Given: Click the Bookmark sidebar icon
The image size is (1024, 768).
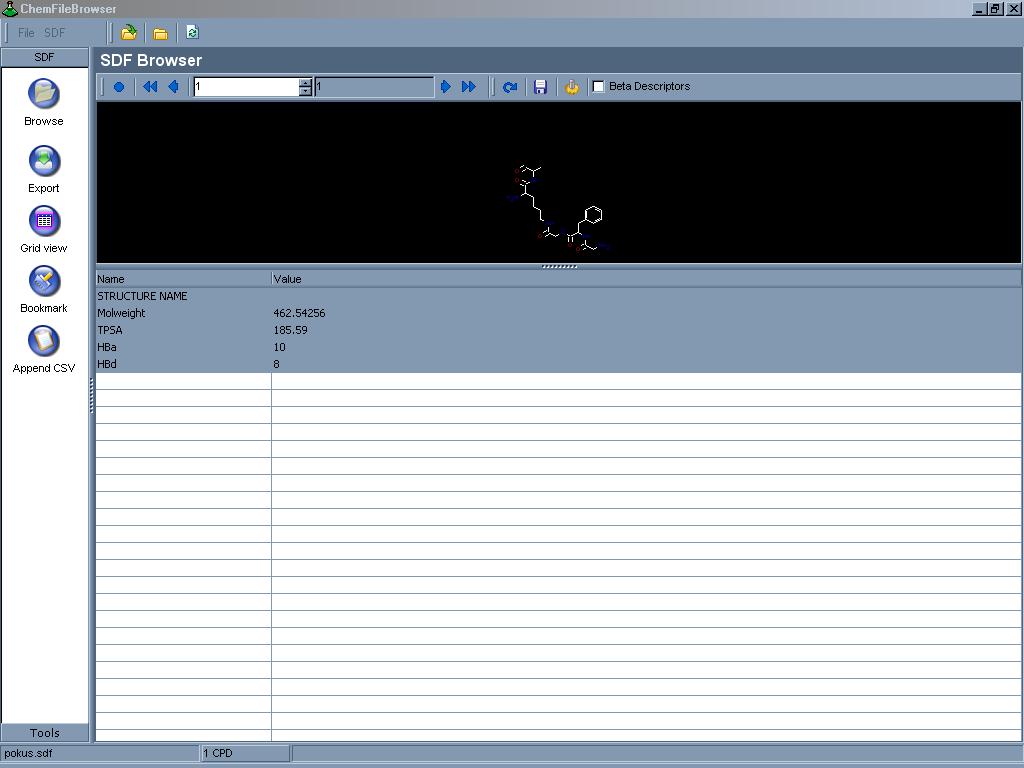Looking at the screenshot, I should pyautogui.click(x=44, y=281).
